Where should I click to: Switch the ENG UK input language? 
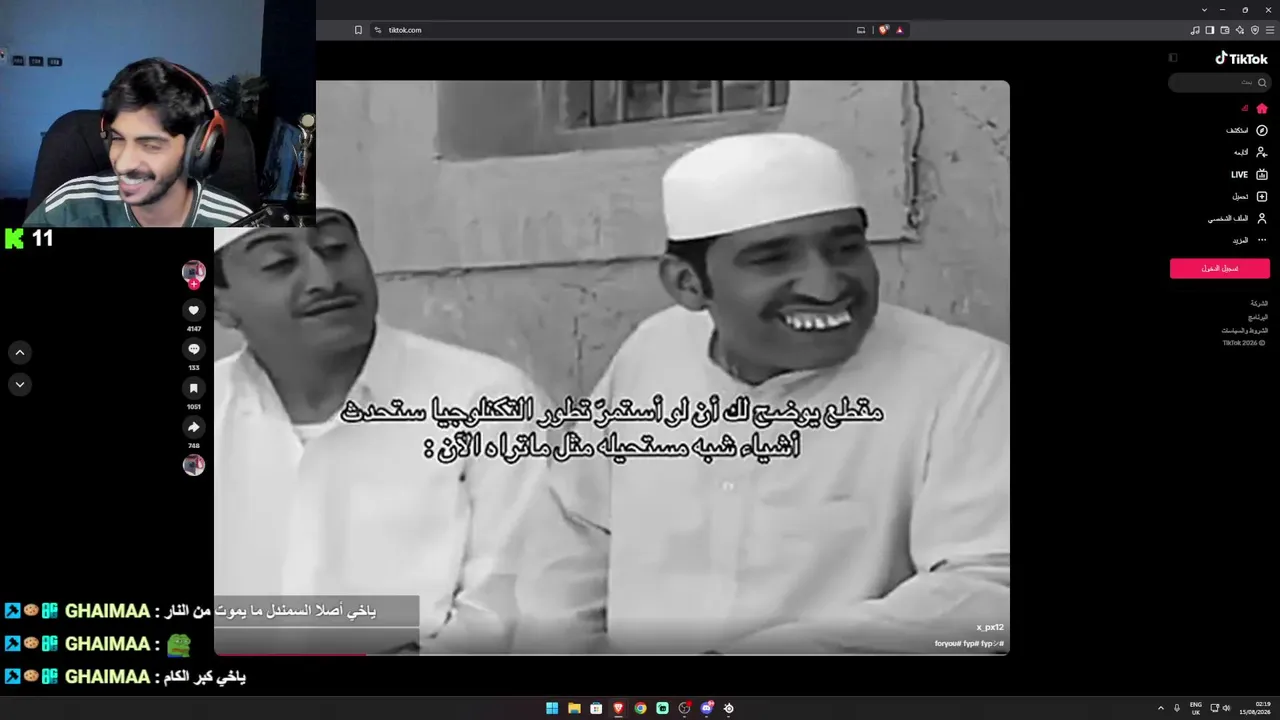click(1195, 708)
